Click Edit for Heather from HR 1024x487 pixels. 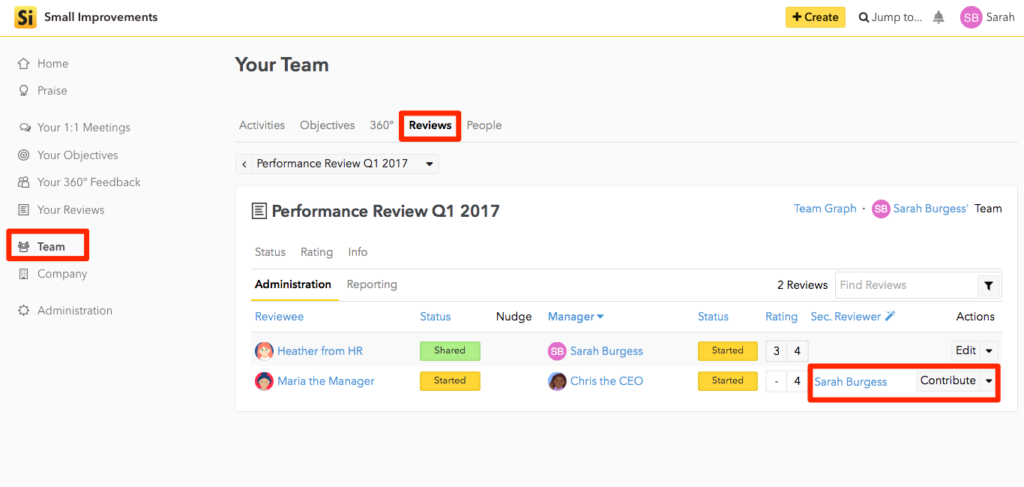(966, 351)
